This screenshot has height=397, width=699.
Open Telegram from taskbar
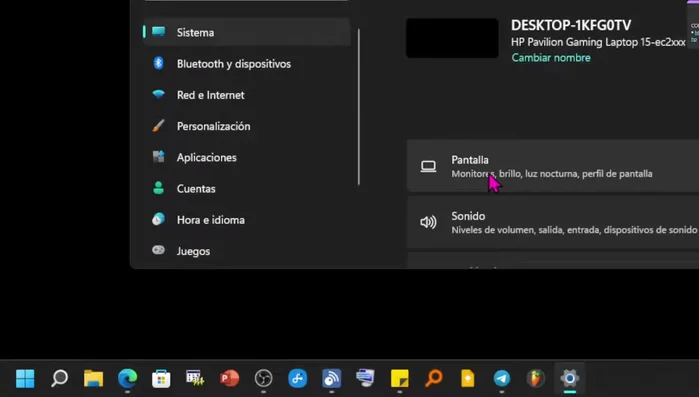click(x=502, y=378)
